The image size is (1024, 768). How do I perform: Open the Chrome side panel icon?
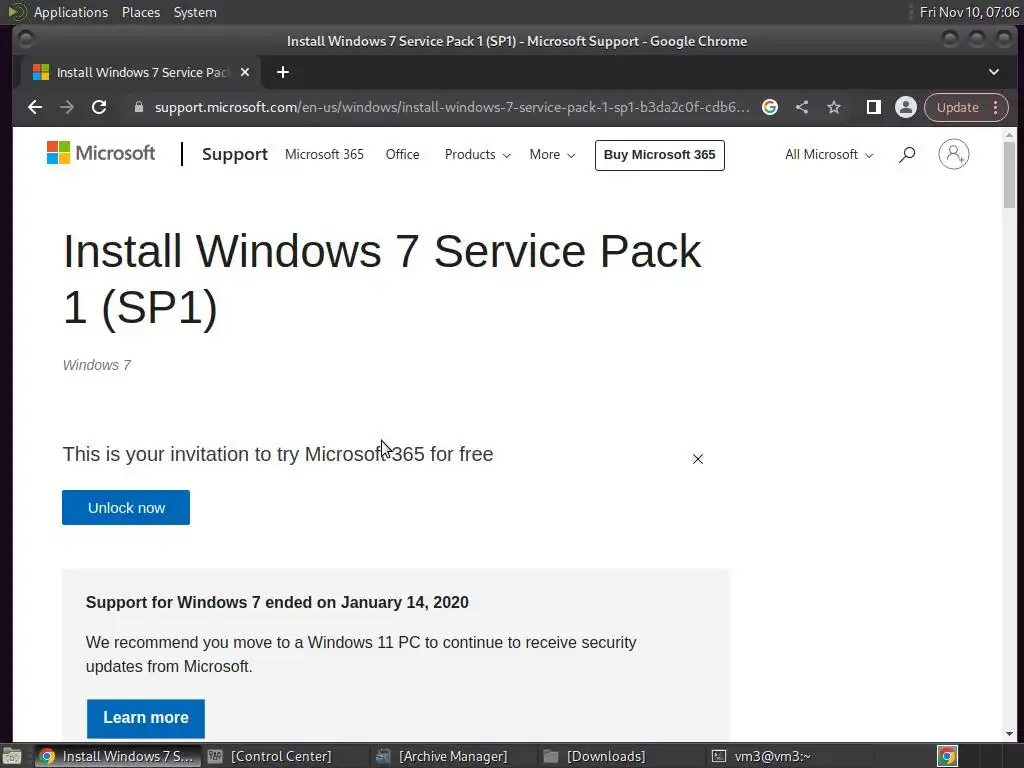coord(873,107)
